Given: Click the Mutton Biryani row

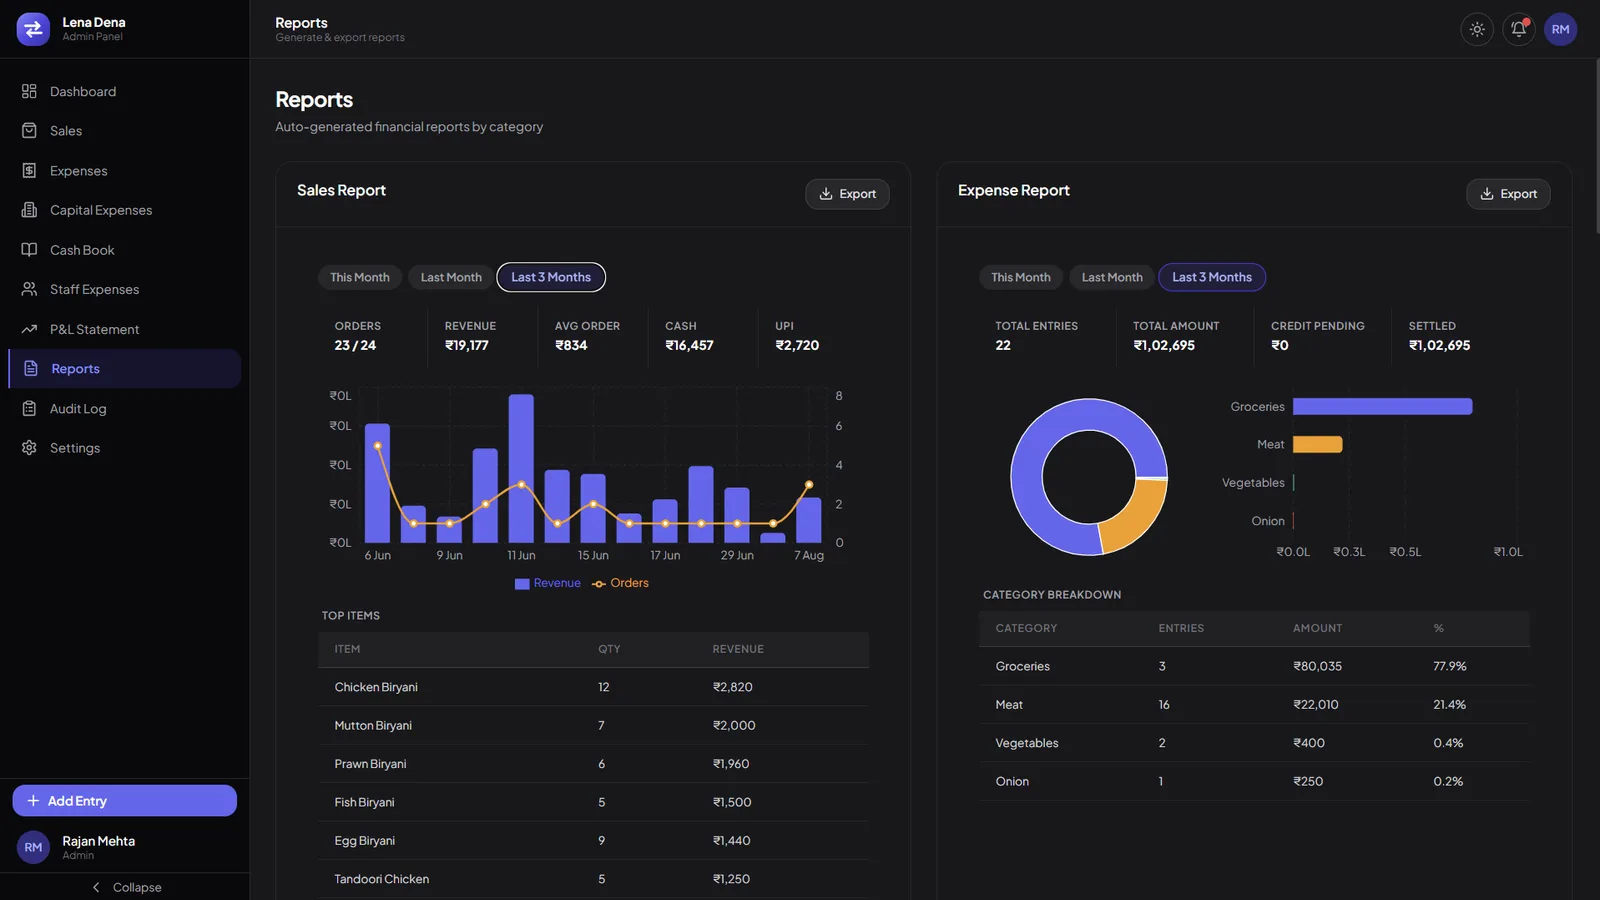Looking at the screenshot, I should 594,726.
